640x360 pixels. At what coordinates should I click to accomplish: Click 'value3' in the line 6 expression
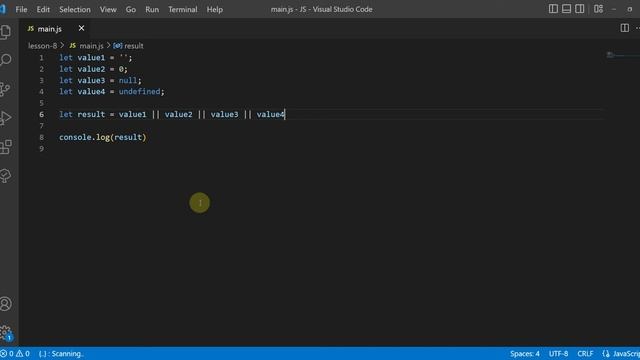tap(224, 114)
